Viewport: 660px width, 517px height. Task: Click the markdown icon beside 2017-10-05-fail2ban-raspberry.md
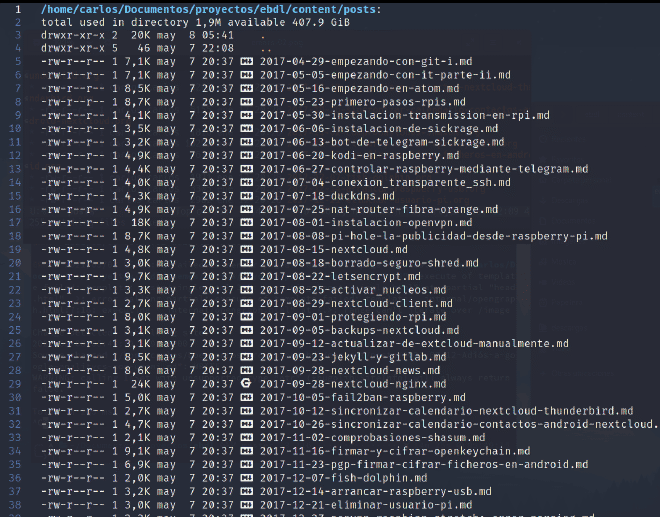tap(247, 397)
